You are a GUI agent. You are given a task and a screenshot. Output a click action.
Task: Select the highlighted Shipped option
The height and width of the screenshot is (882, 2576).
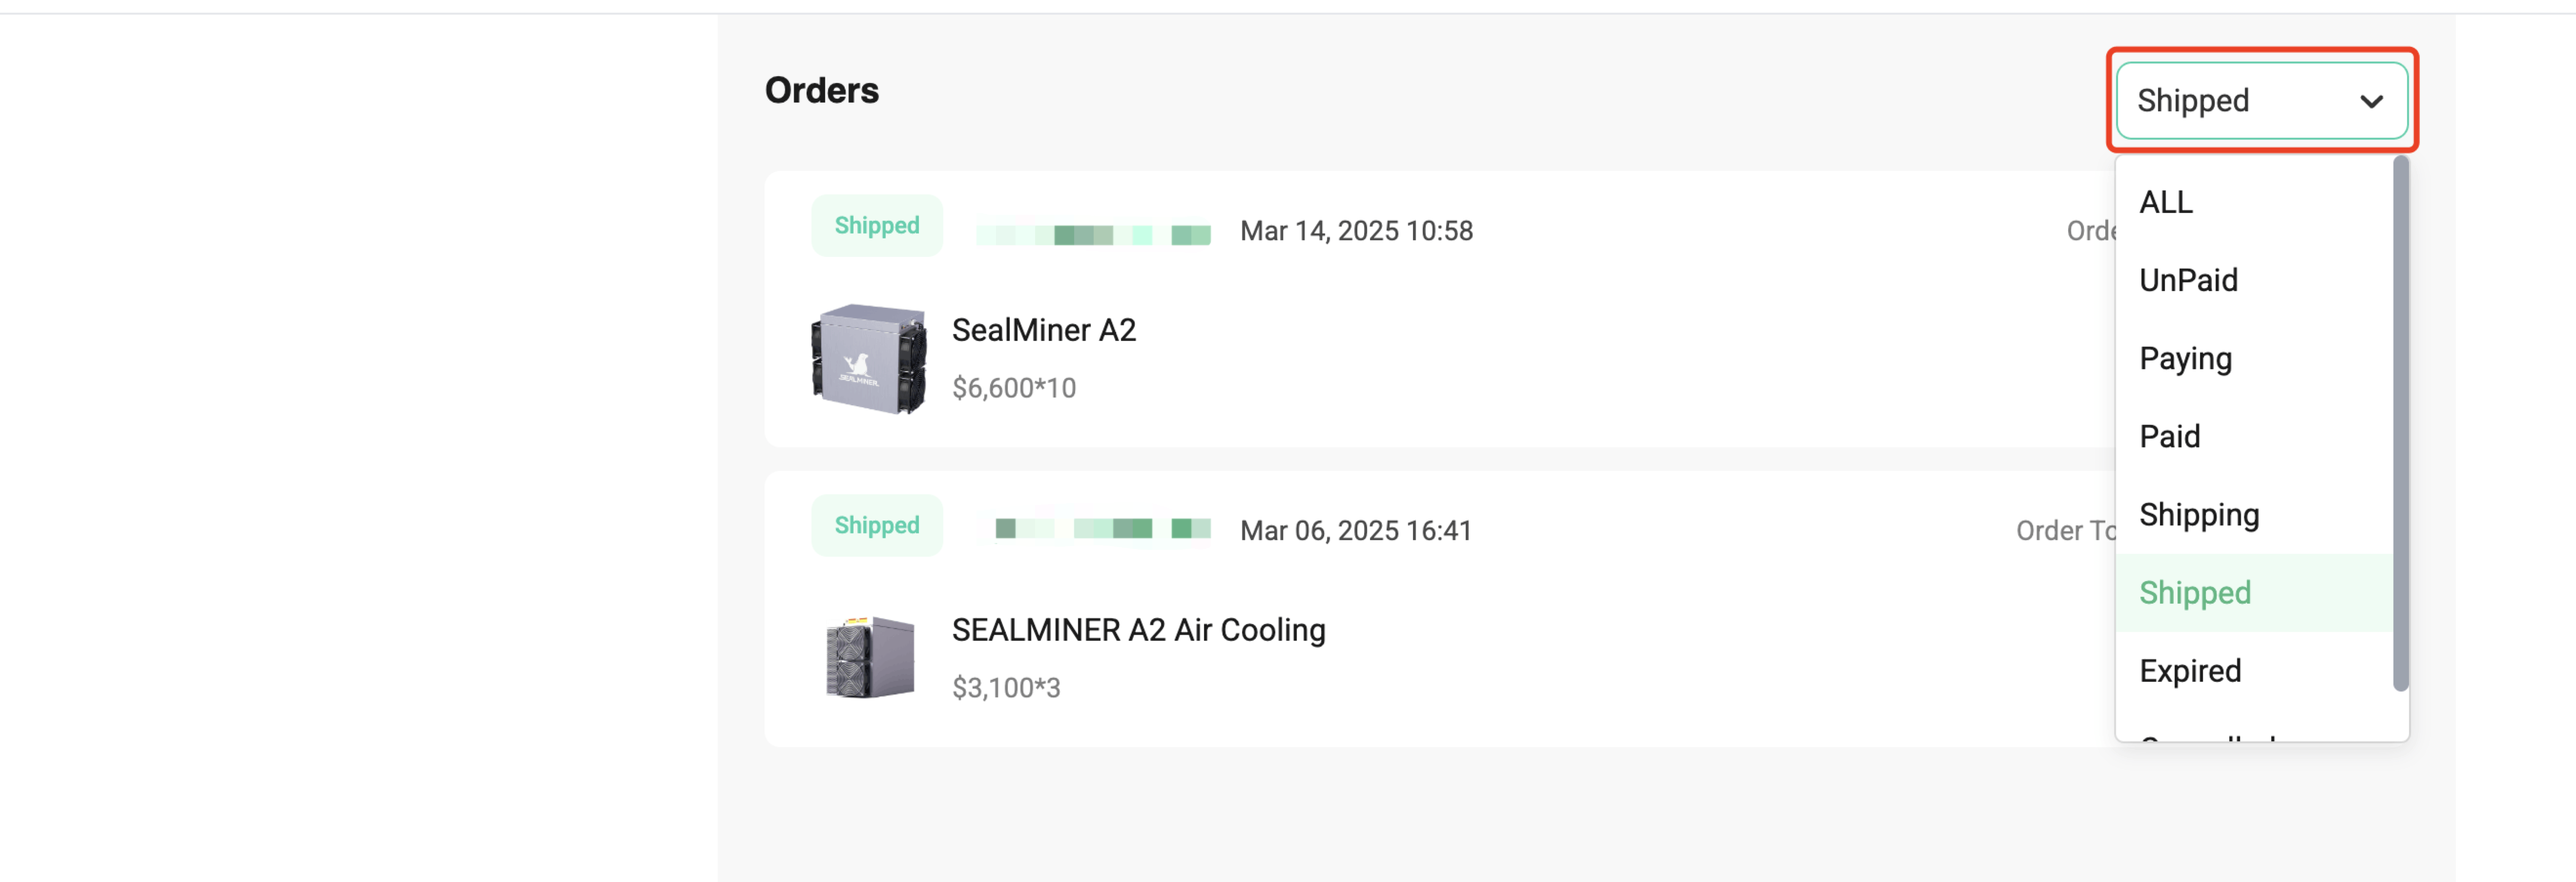[2254, 592]
